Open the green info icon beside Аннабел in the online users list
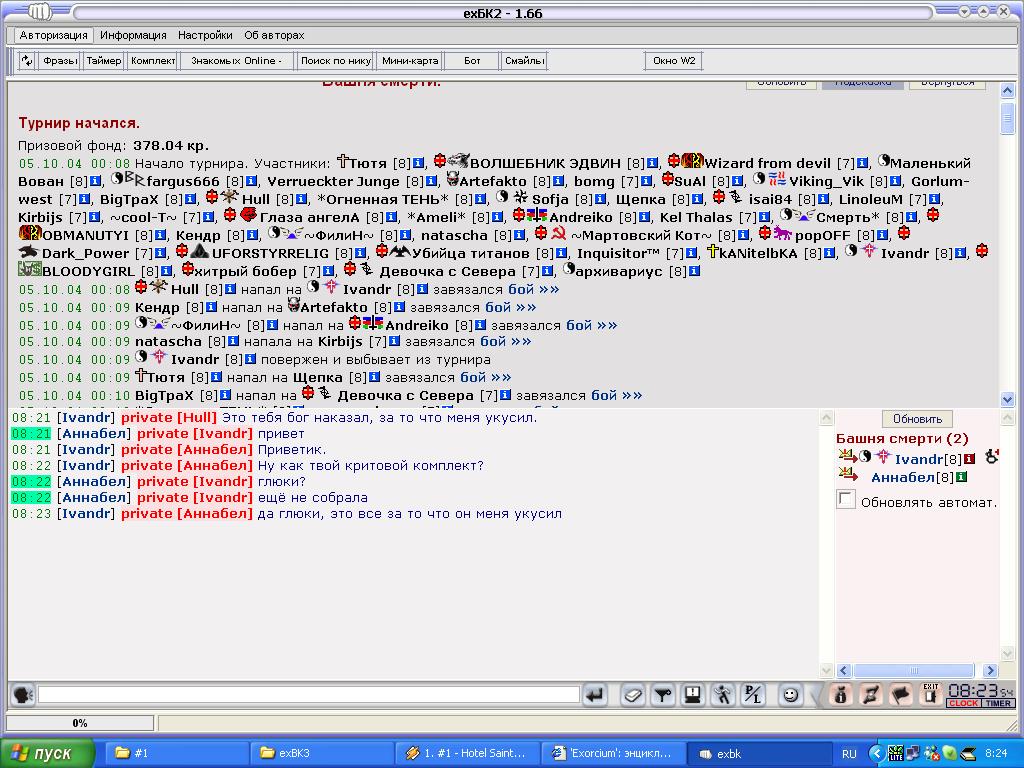1024x768 pixels. tap(961, 477)
